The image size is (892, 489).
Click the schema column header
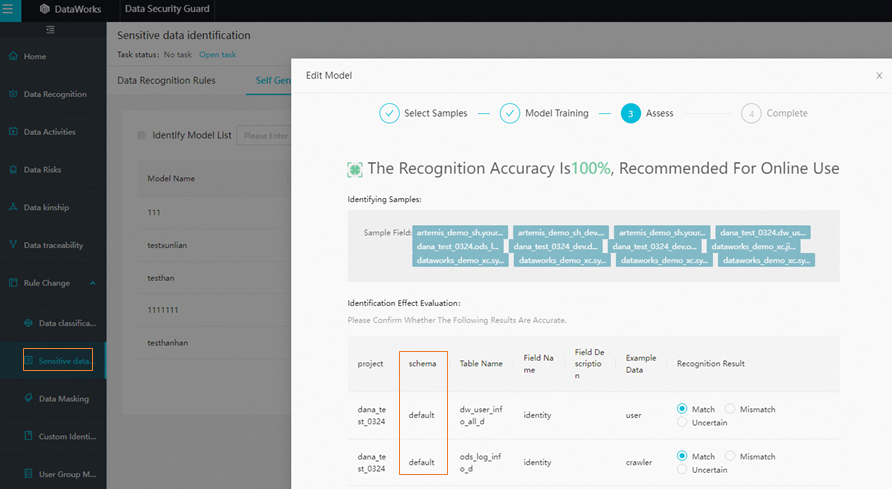click(423, 363)
